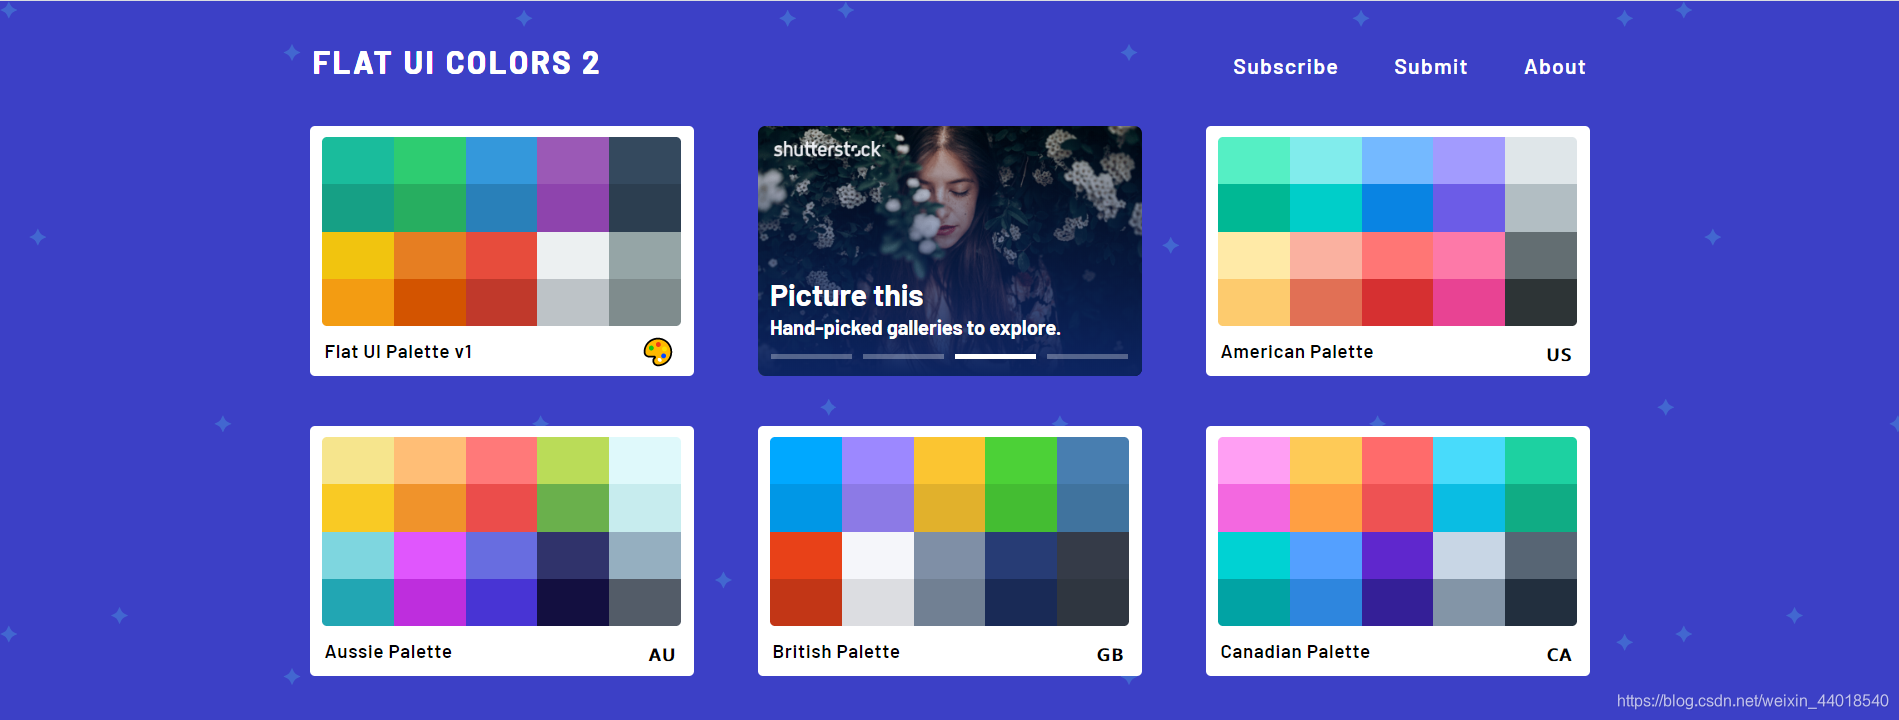The height and width of the screenshot is (720, 1899).
Task: Click the shutterstock logo in the ad banner
Action: (x=828, y=149)
